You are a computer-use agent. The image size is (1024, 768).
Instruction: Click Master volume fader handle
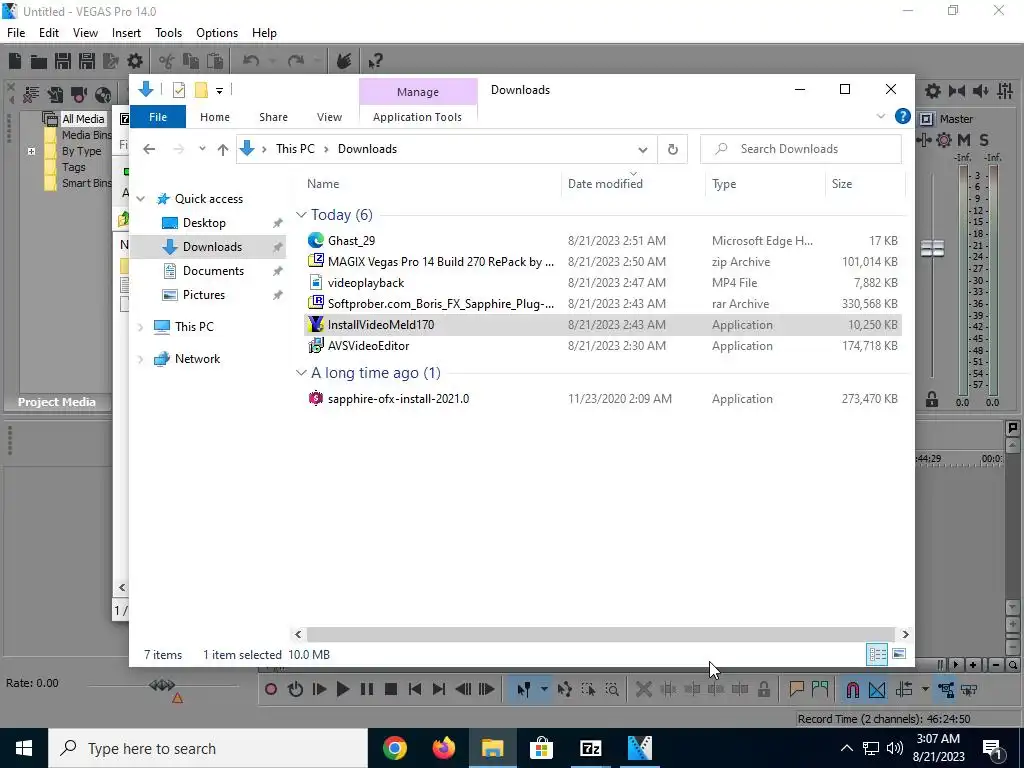coord(933,248)
